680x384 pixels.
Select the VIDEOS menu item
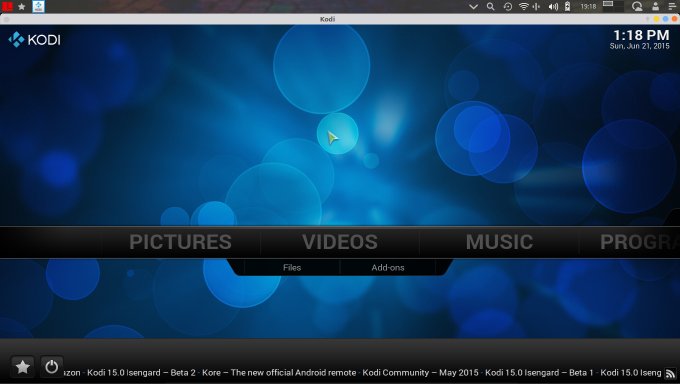click(x=340, y=242)
